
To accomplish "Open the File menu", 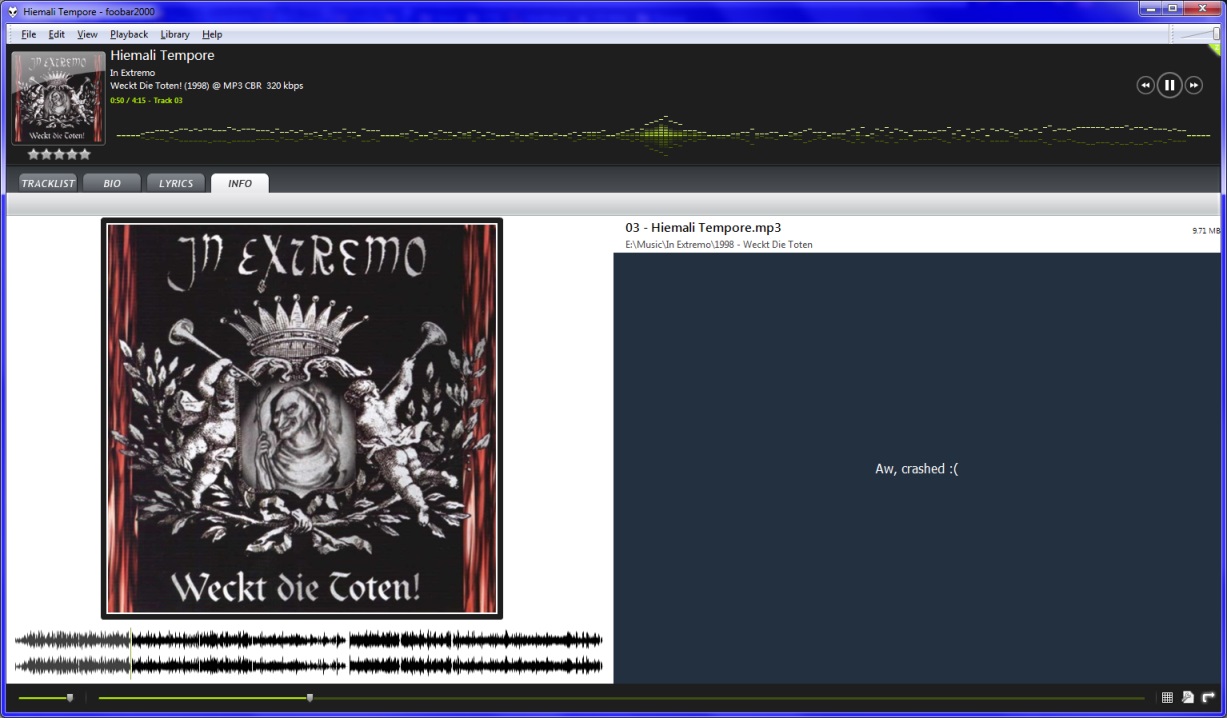I will [x=29, y=34].
